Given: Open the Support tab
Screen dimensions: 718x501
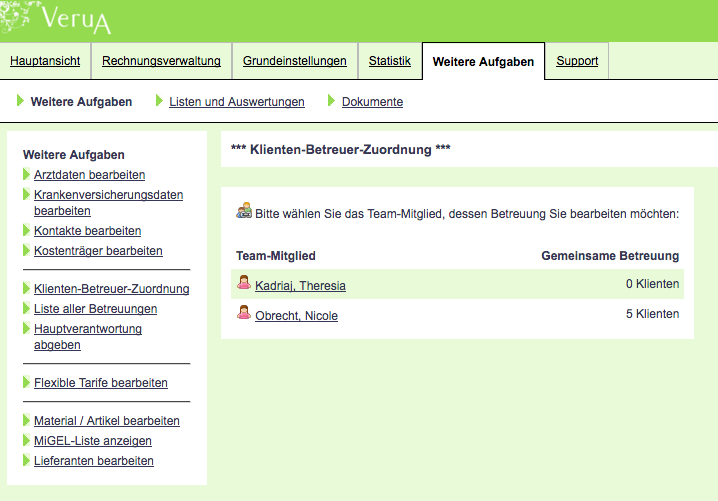Looking at the screenshot, I should [577, 61].
